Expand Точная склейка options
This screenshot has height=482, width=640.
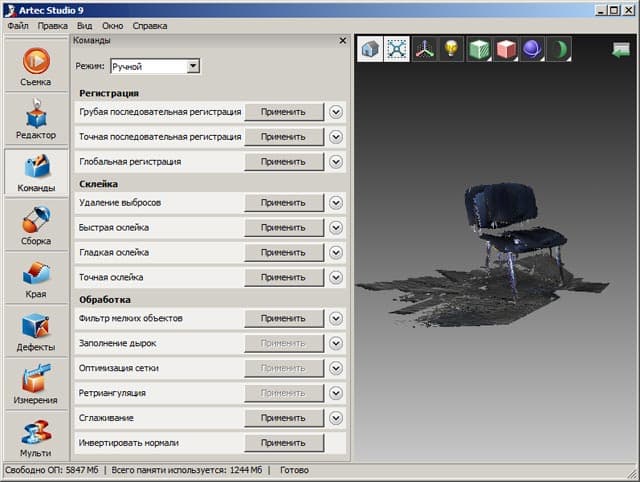pos(336,277)
